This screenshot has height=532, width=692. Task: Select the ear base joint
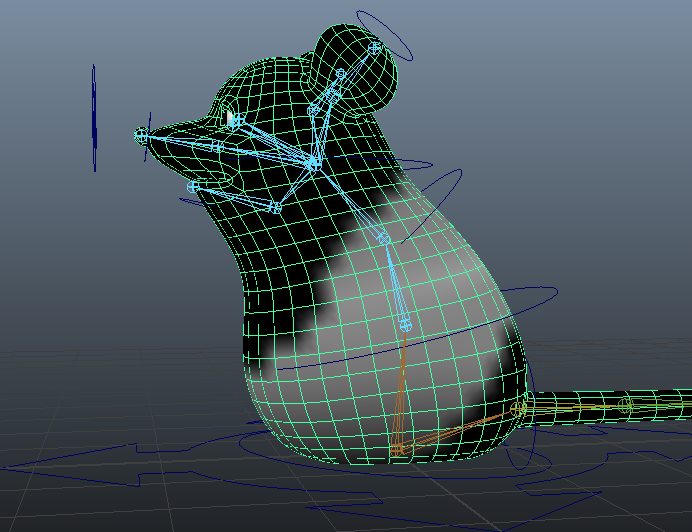coord(315,110)
